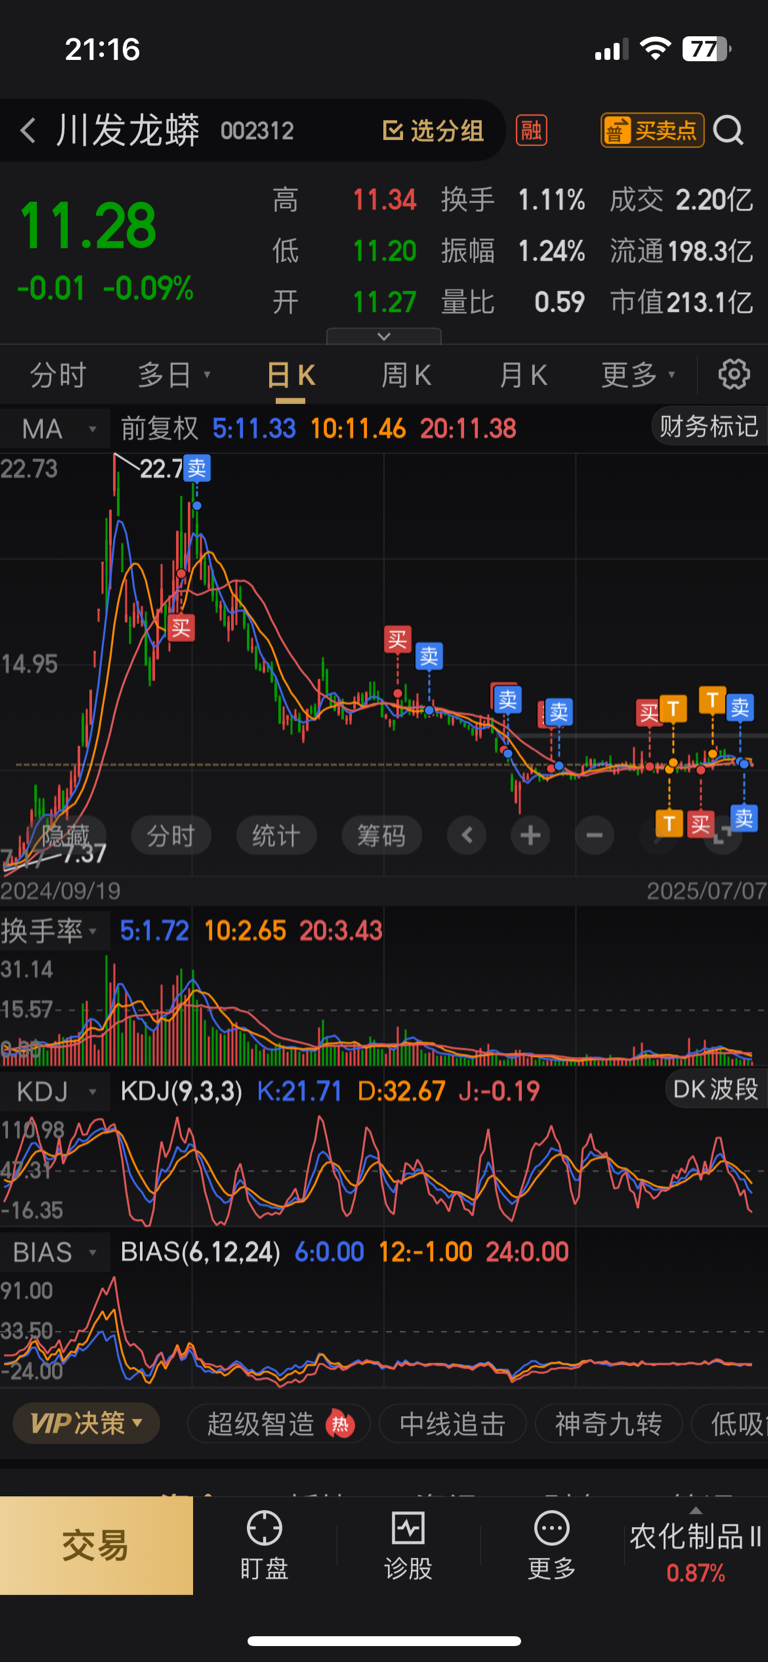Expand the VIP决策 dropdown

(x=86, y=1423)
